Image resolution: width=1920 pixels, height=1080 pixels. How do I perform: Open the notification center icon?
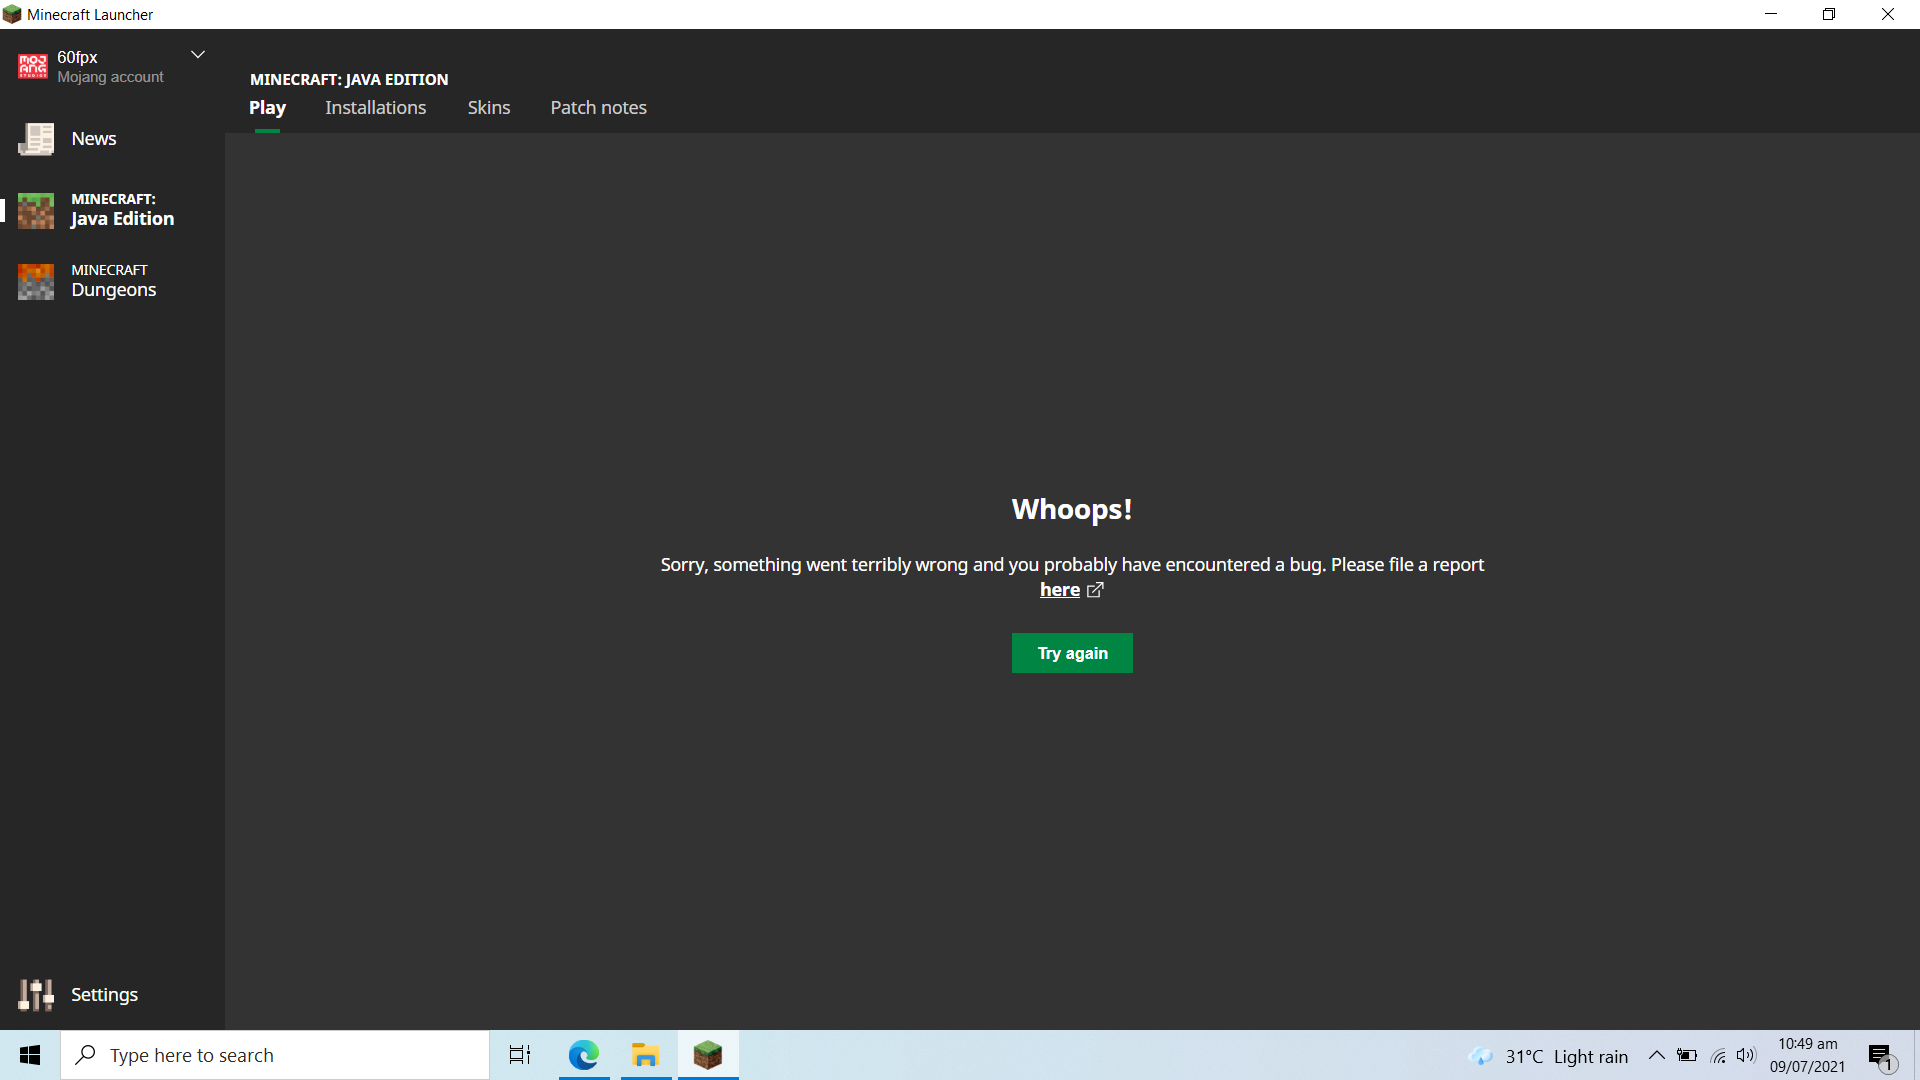pyautogui.click(x=1881, y=1056)
